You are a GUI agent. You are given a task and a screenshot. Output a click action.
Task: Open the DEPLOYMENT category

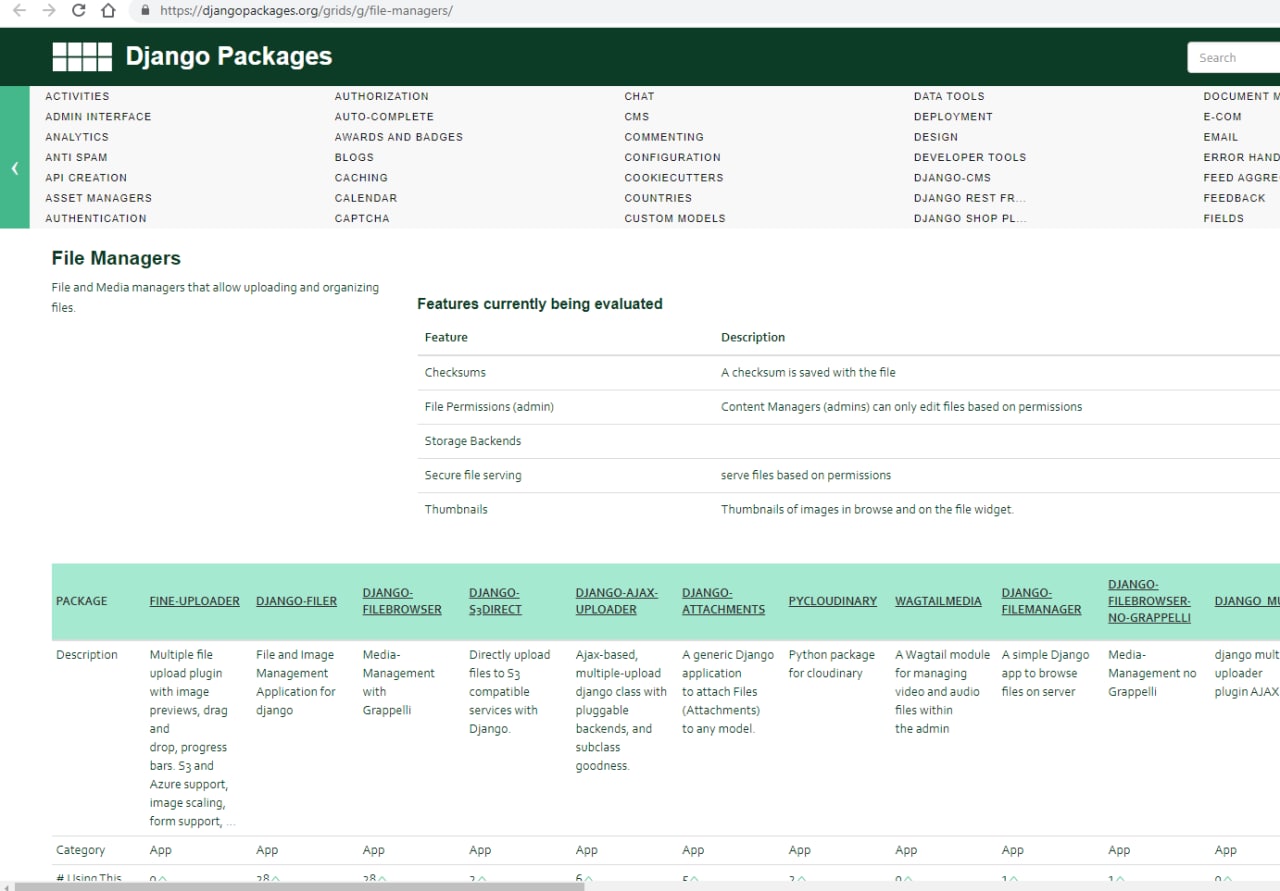[953, 117]
